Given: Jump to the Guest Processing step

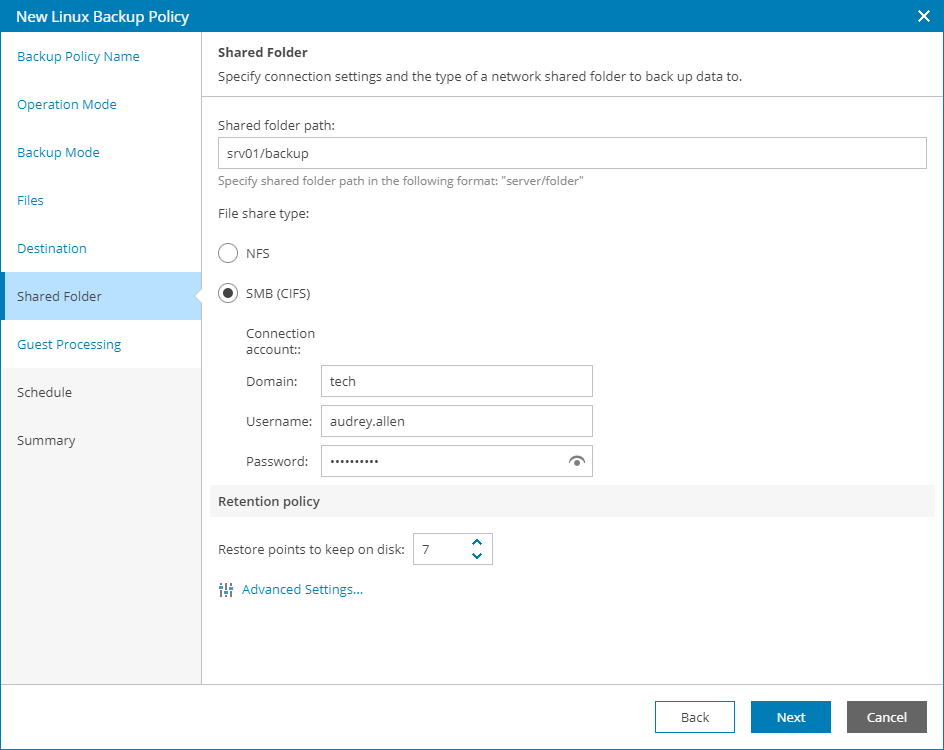Looking at the screenshot, I should pos(69,344).
